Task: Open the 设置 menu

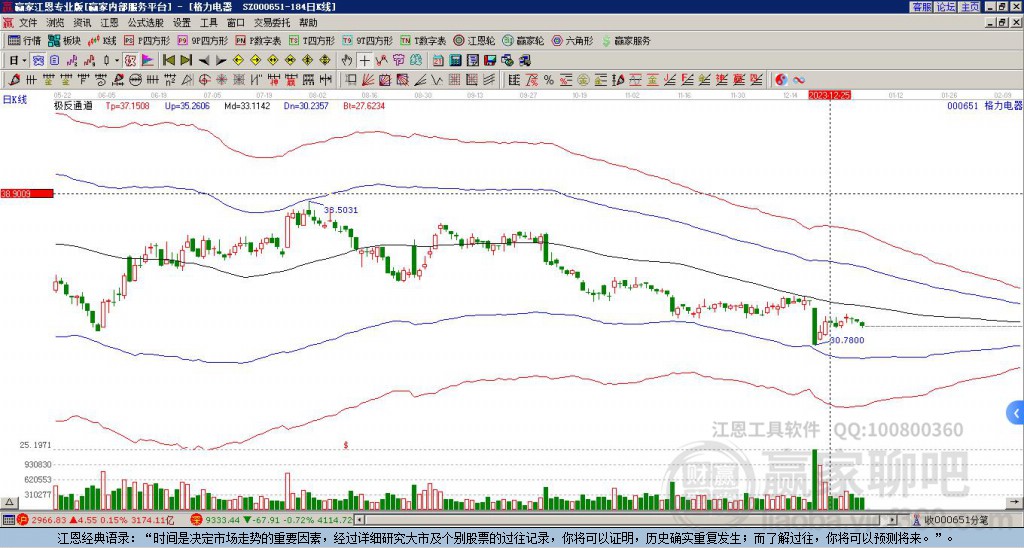Action: pos(182,23)
